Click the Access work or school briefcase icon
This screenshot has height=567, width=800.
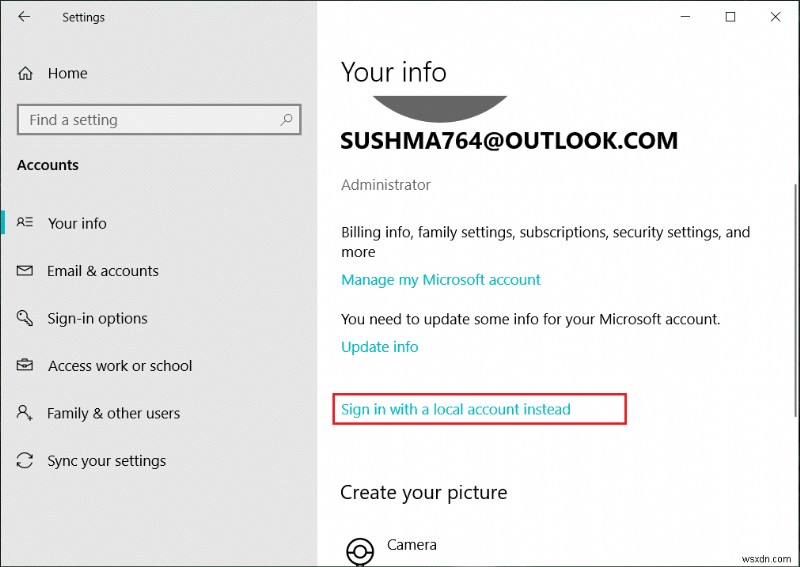pyautogui.click(x=27, y=366)
